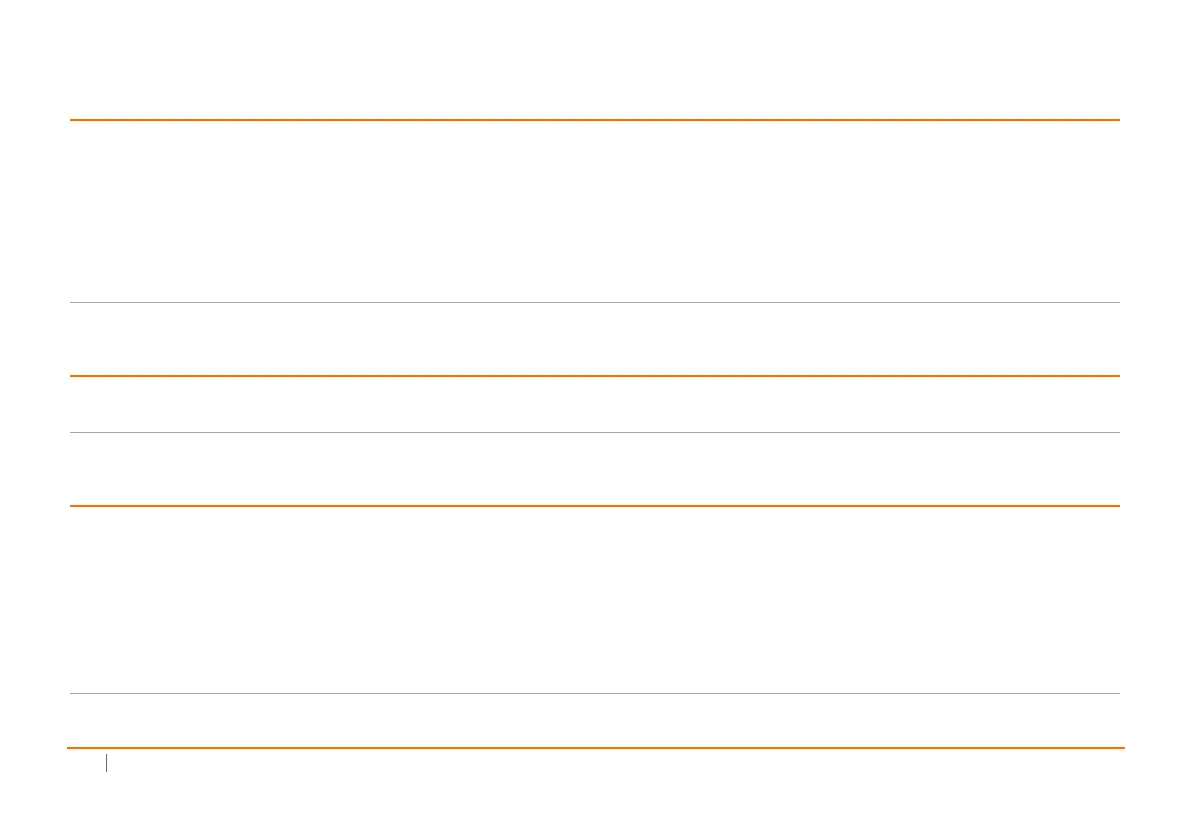Click the small vertical separator in footer
Screen dimensions: 1190x835
(x=106, y=764)
